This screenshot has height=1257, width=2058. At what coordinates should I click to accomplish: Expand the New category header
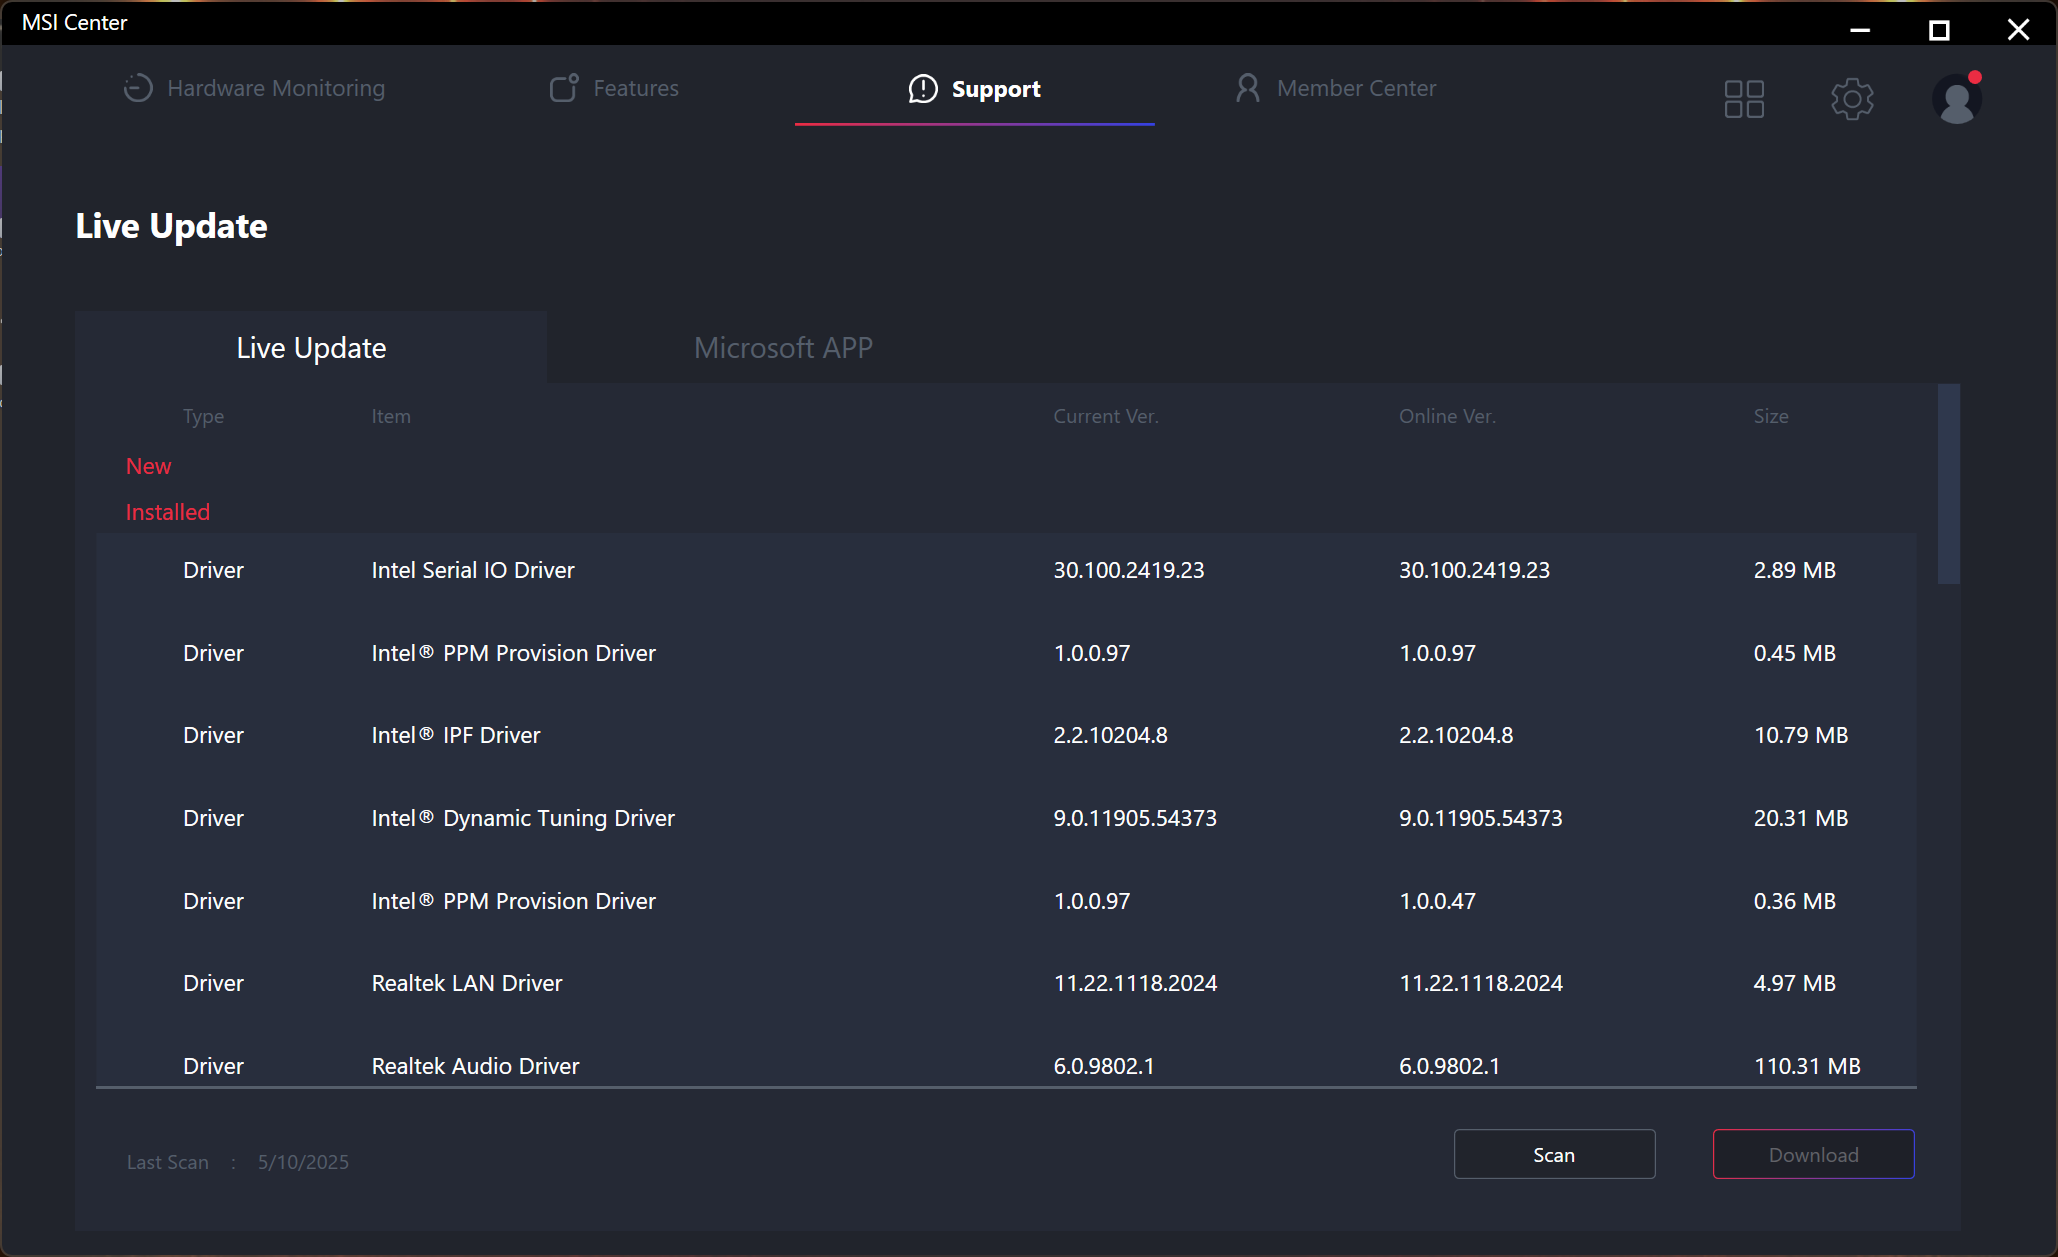tap(148, 466)
